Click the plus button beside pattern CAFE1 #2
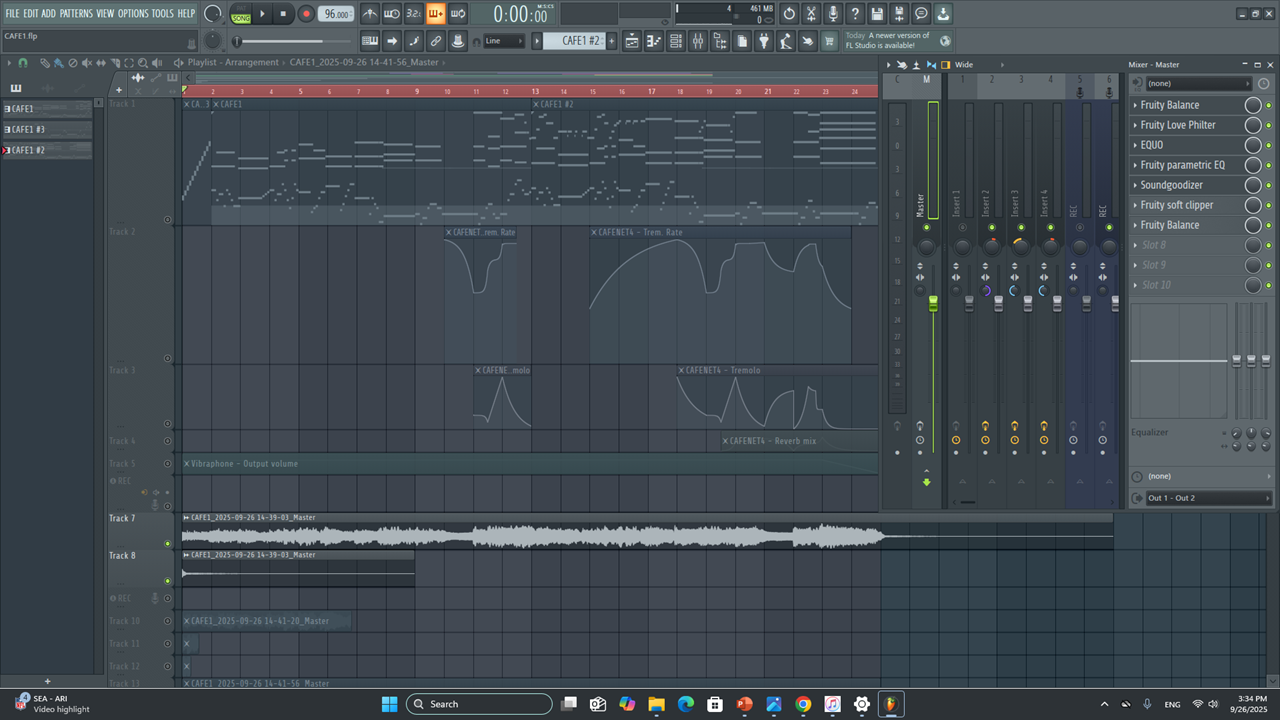The width and height of the screenshot is (1280, 720). 613,41
